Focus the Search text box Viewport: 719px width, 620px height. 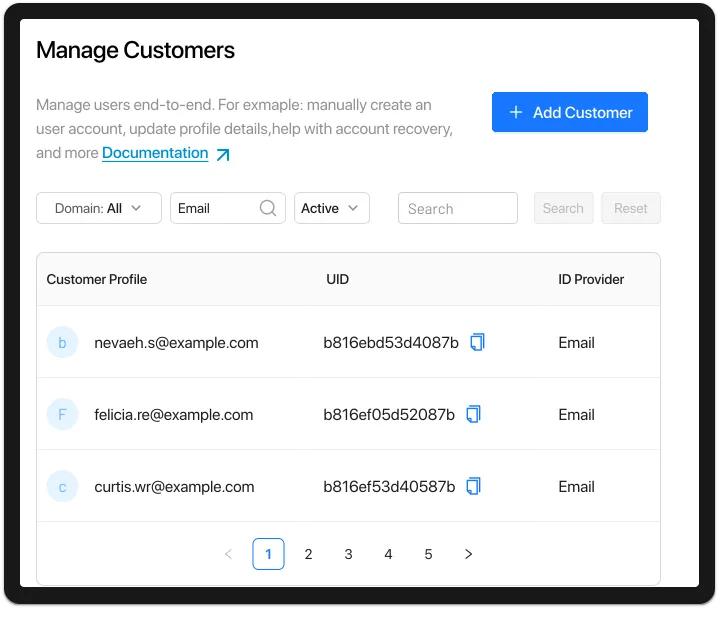pos(458,208)
